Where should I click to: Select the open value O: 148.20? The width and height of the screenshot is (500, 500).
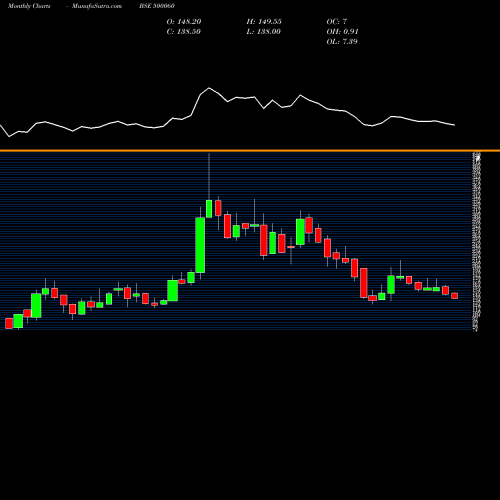pos(184,22)
